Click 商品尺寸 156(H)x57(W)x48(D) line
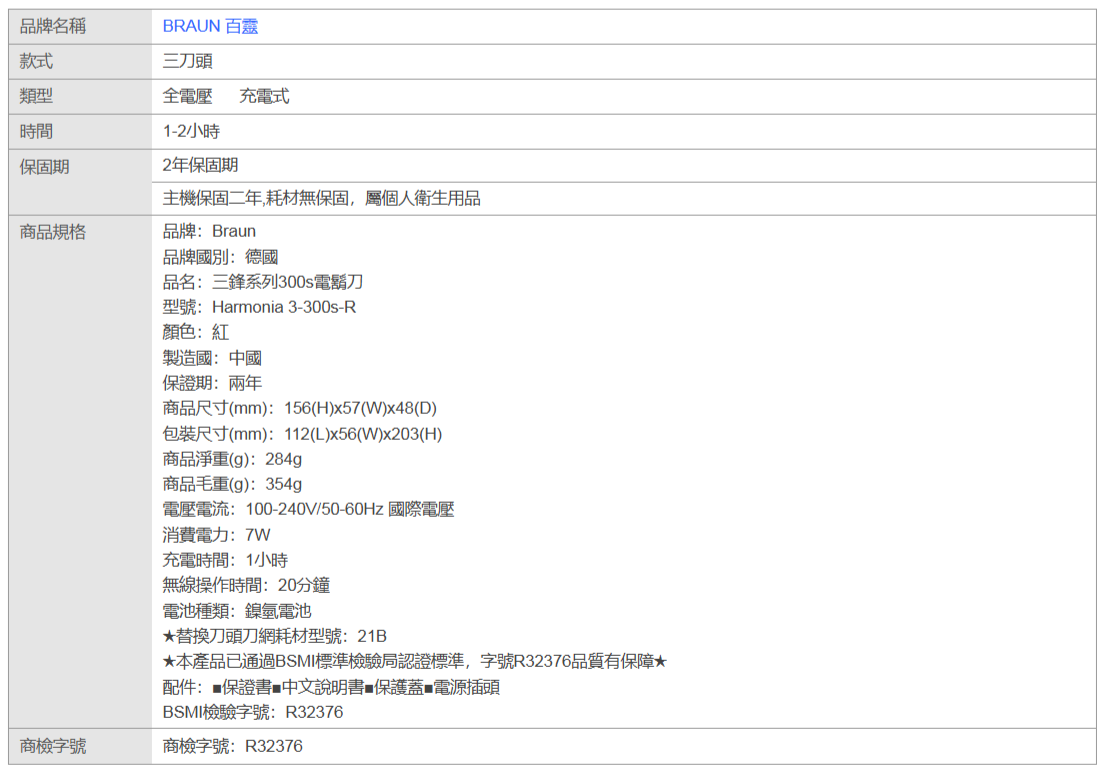Screen dimensions: 1102x775 coord(299,408)
